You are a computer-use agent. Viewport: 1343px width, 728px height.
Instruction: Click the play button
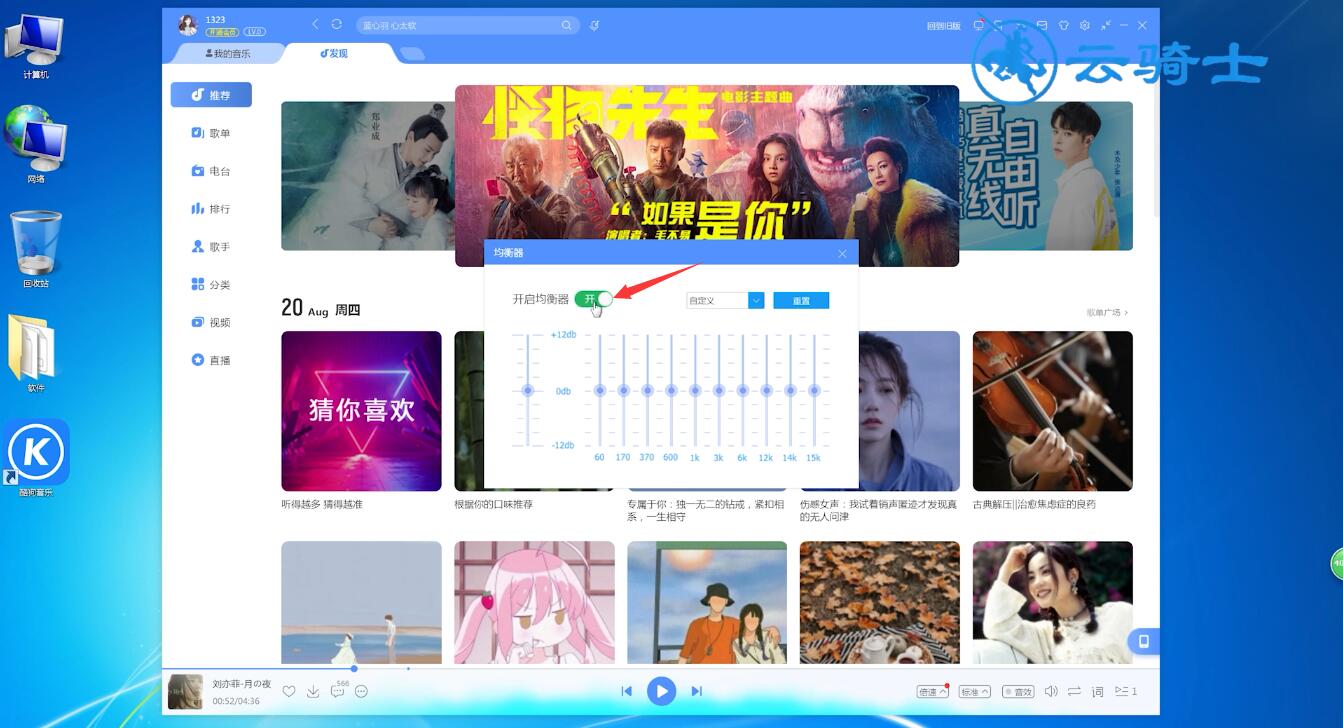point(661,691)
